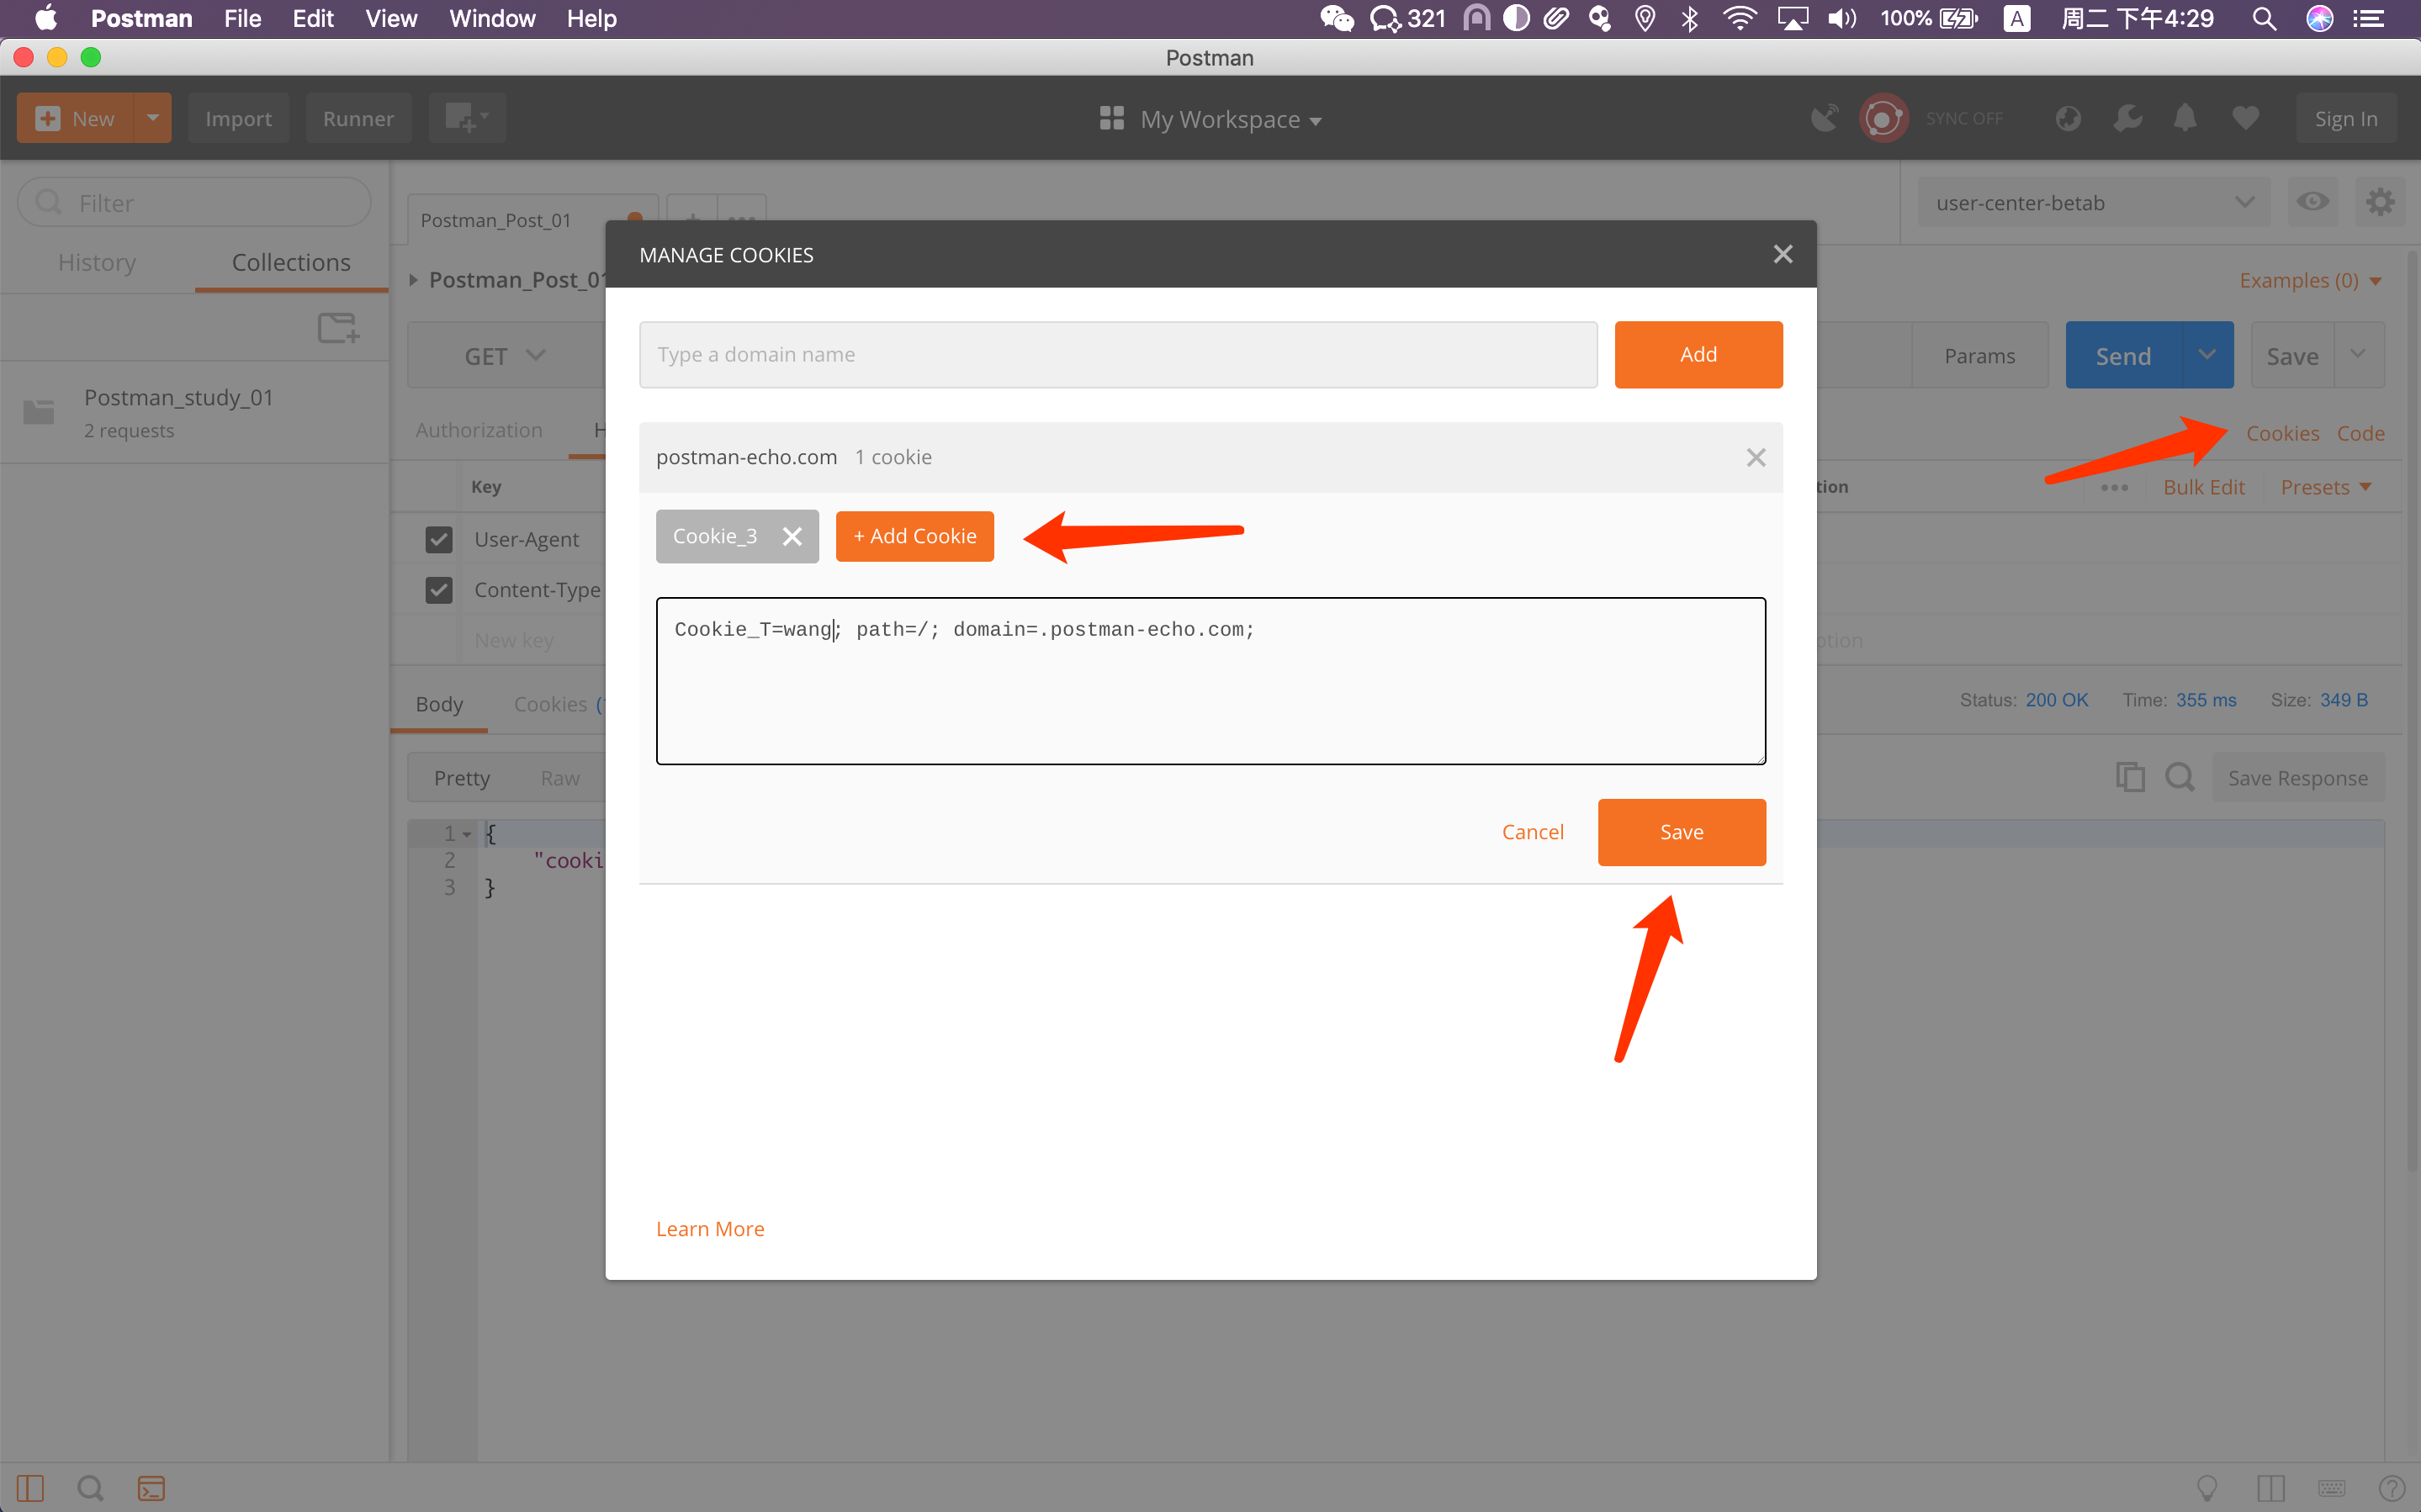The height and width of the screenshot is (1512, 2421).
Task: Open the Learn More link
Action: (x=710, y=1228)
